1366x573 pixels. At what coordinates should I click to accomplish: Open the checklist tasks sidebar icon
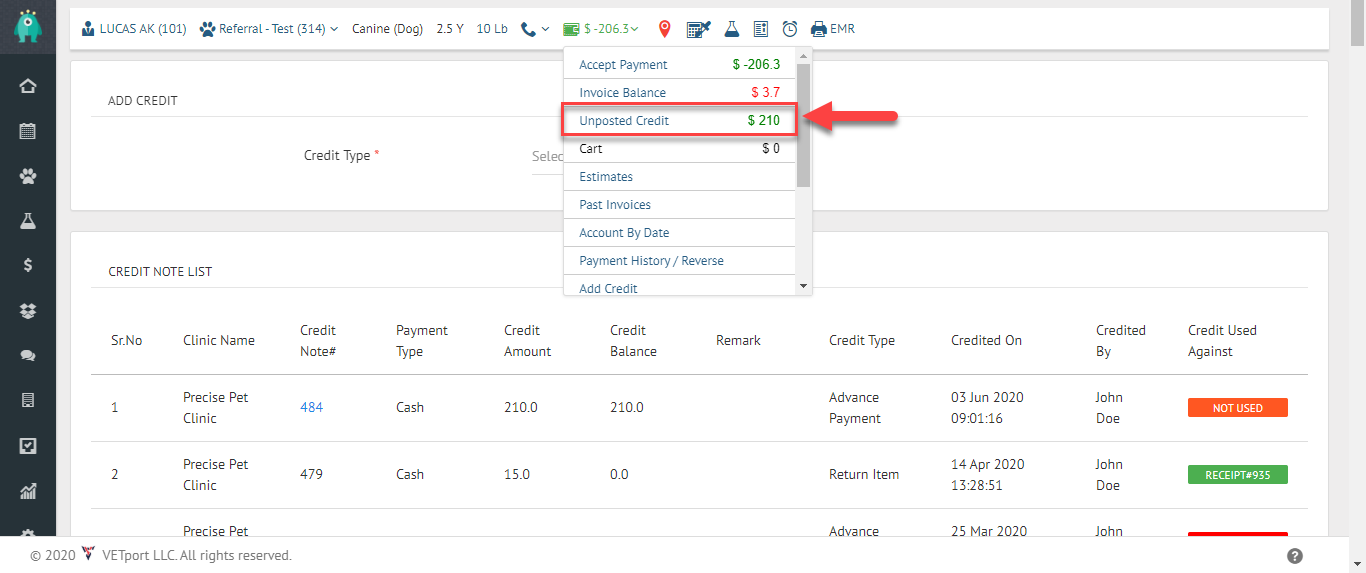(x=28, y=446)
